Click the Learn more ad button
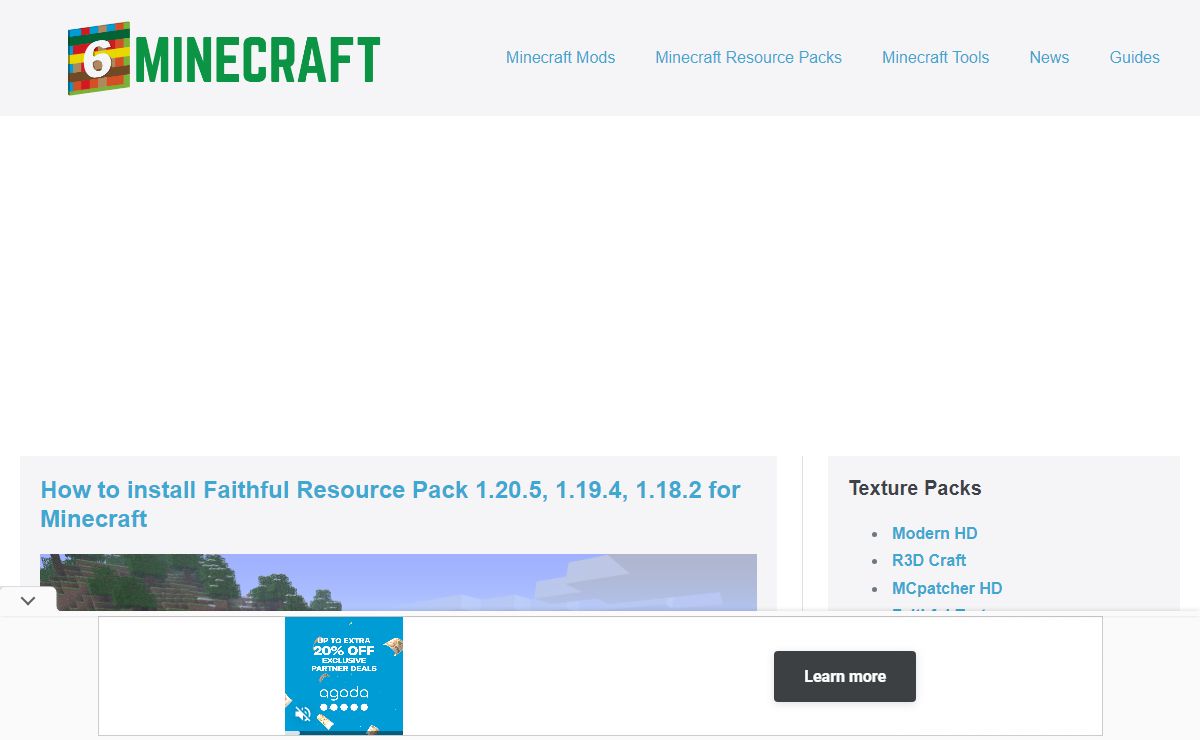 click(845, 676)
